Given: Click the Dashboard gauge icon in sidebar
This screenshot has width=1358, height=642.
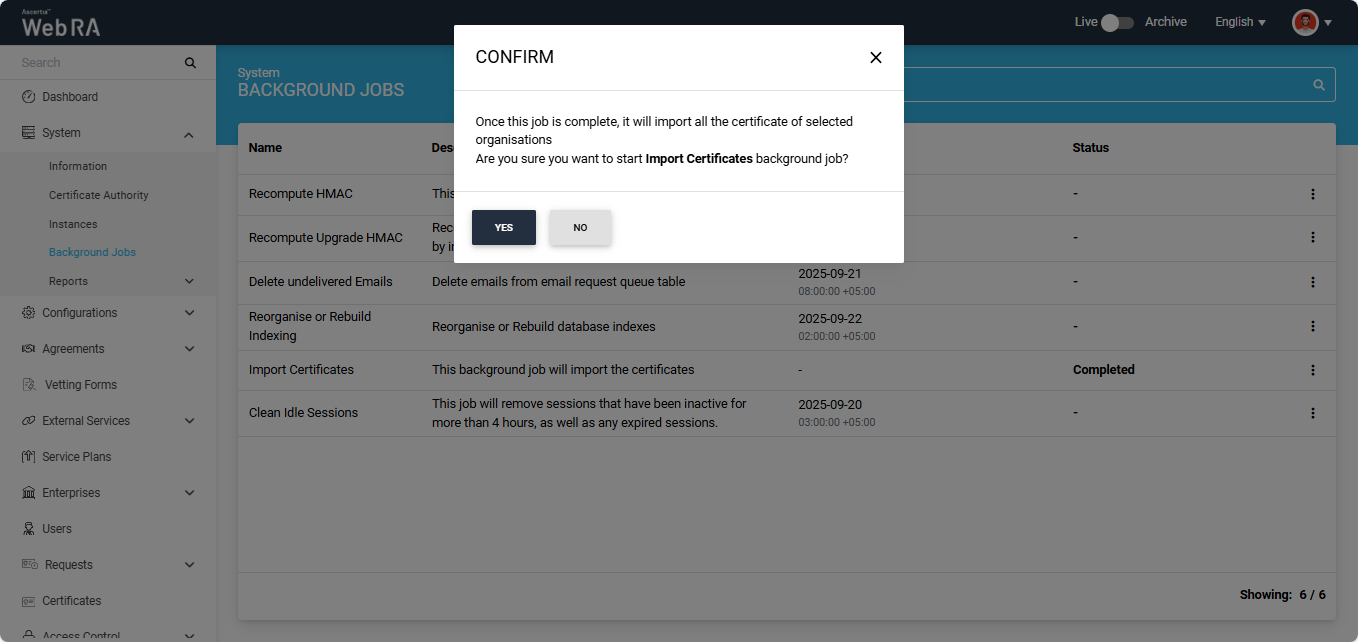Looking at the screenshot, I should [x=29, y=97].
